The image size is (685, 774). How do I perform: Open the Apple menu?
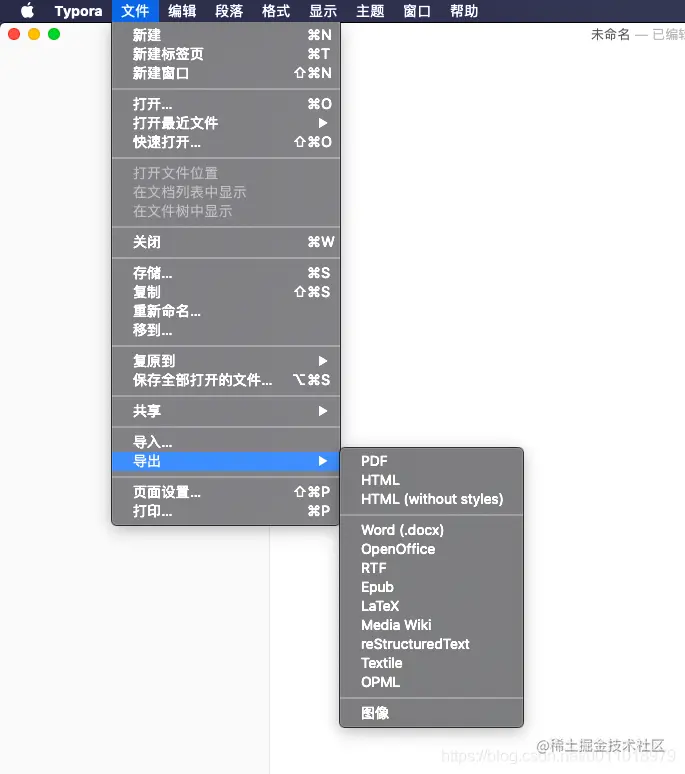(28, 10)
